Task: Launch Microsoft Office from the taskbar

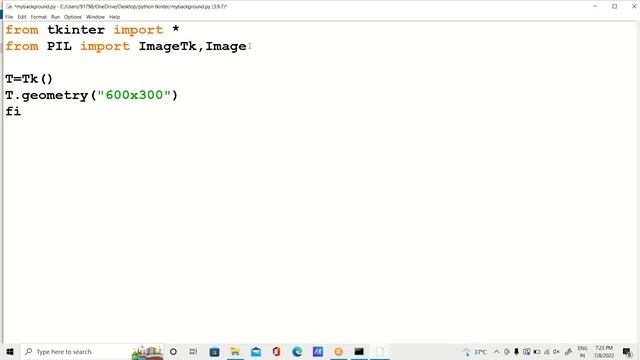Action: 276,351
